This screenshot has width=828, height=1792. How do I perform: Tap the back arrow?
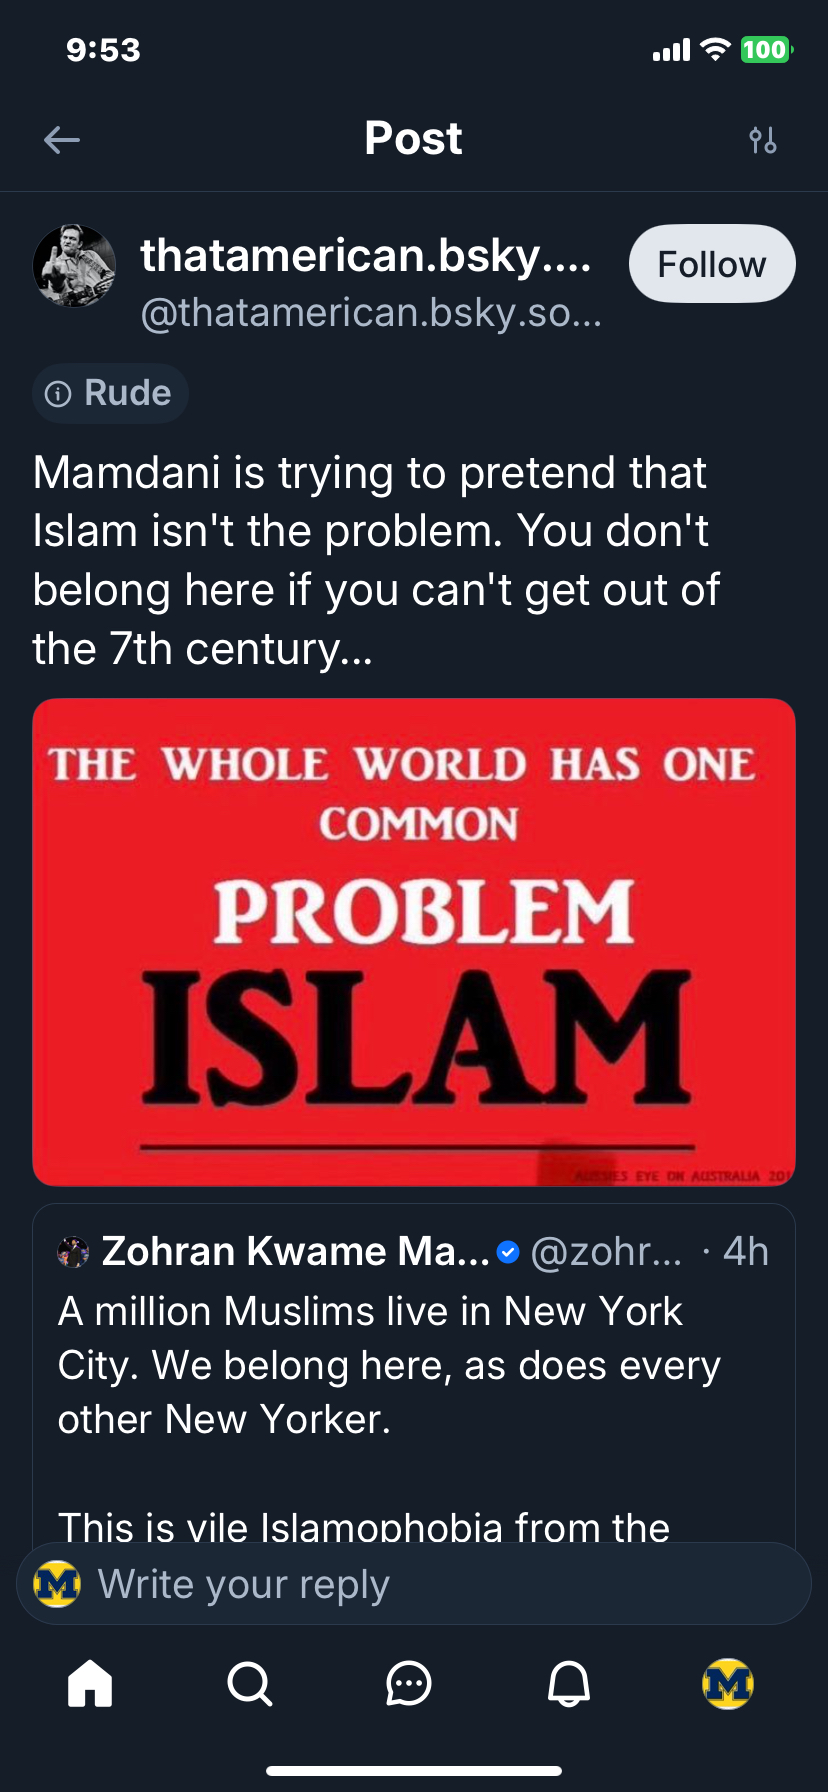(62, 140)
